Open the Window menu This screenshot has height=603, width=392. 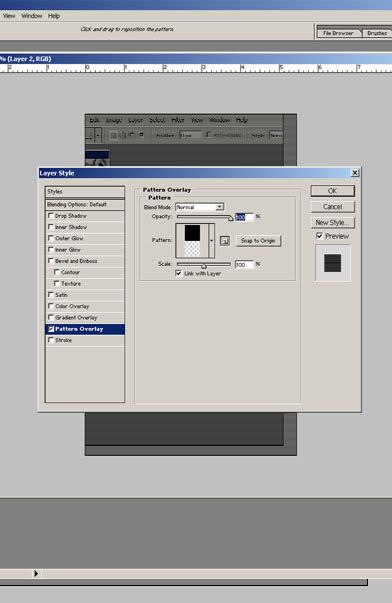pos(32,16)
